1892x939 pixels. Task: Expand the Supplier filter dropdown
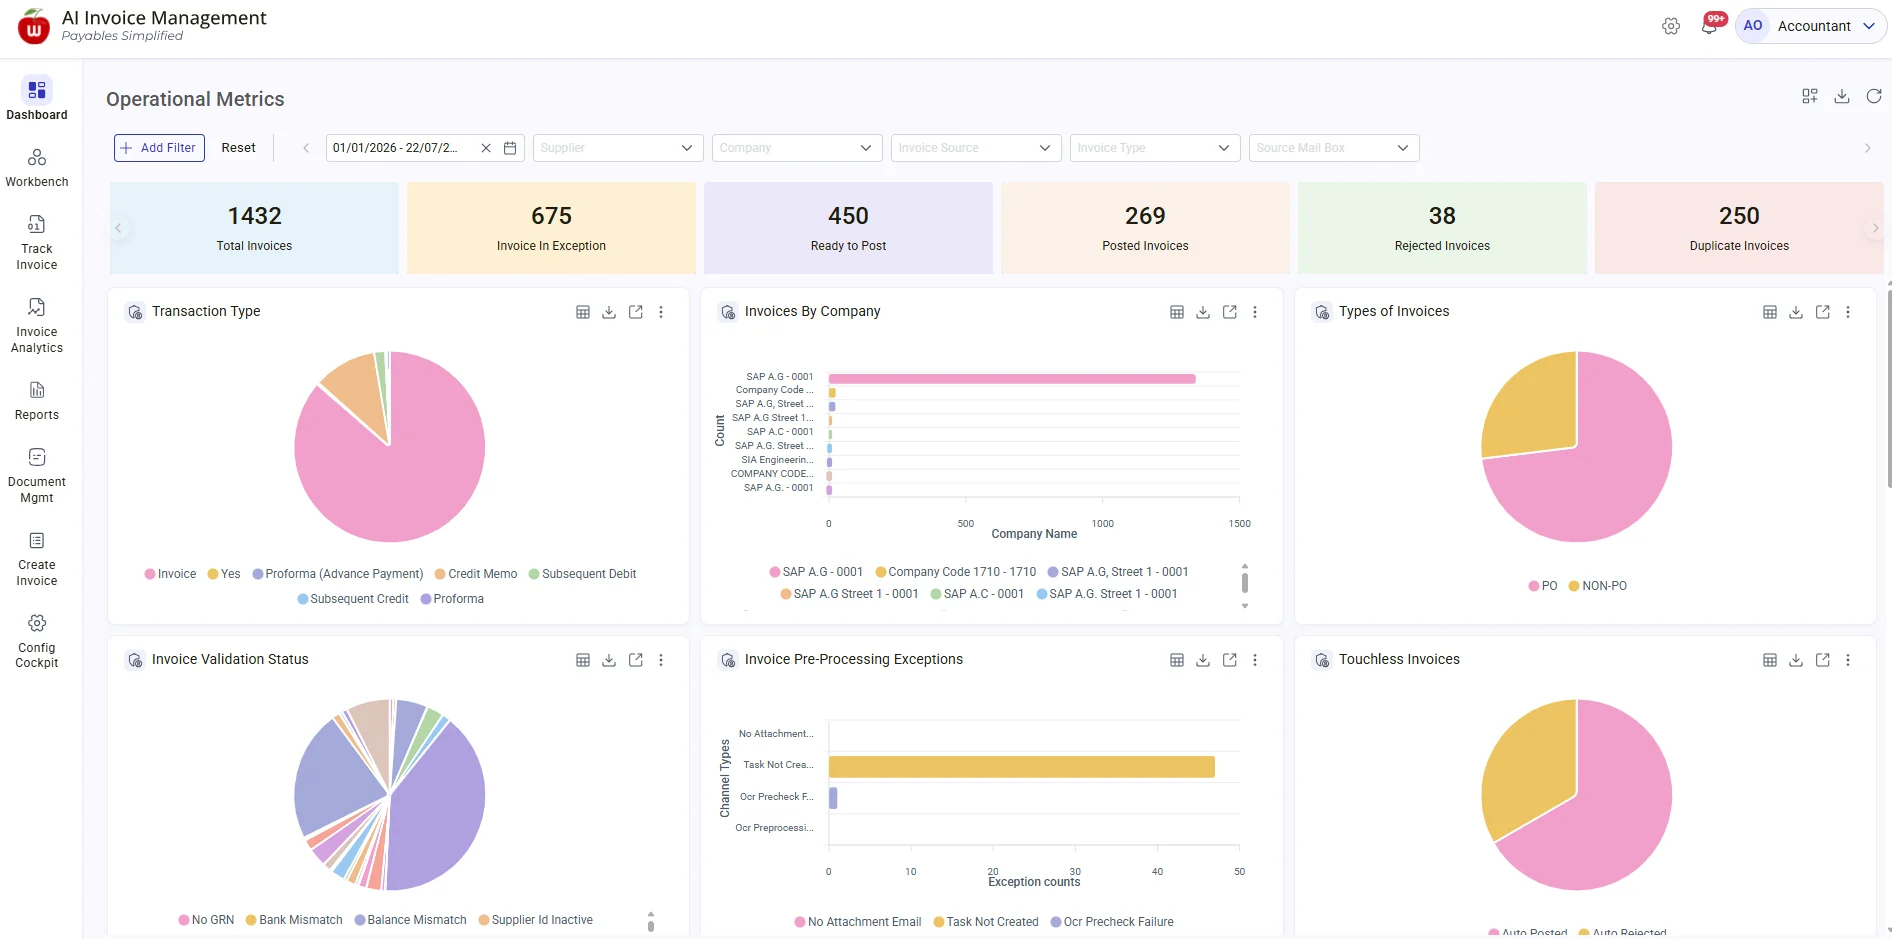(x=618, y=148)
